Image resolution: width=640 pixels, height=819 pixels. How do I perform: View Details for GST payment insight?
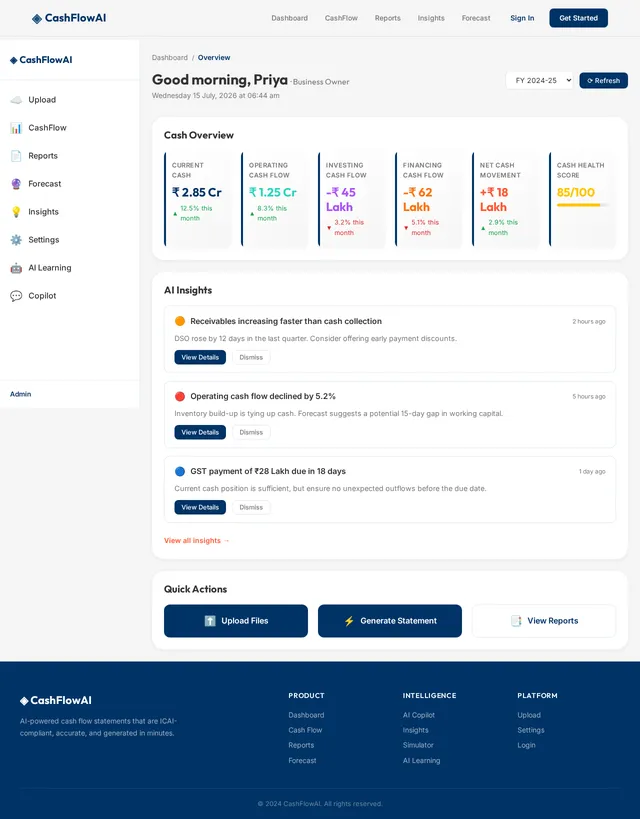200,507
